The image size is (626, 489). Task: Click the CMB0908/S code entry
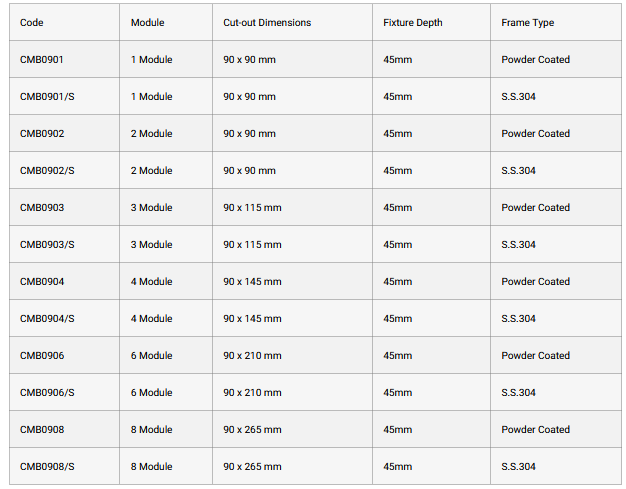(x=47, y=467)
